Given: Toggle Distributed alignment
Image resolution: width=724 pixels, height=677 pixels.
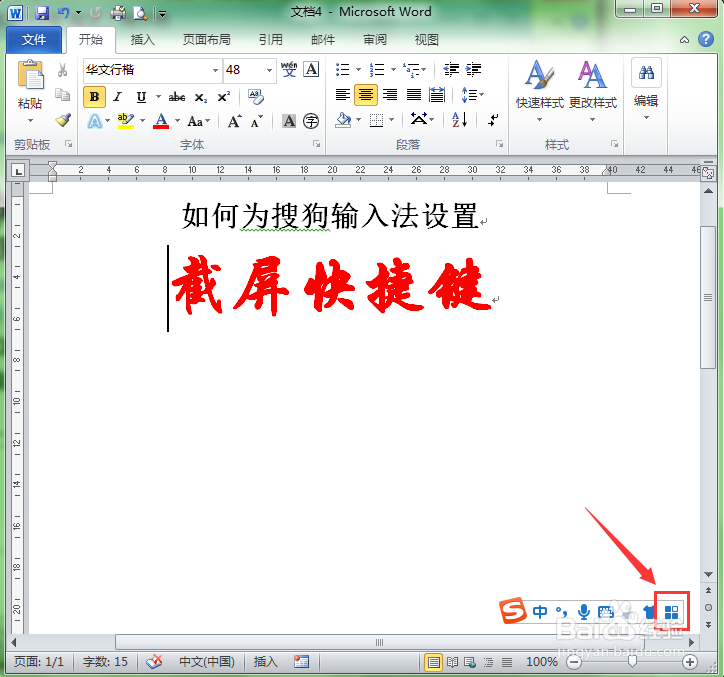Looking at the screenshot, I should click(x=437, y=95).
